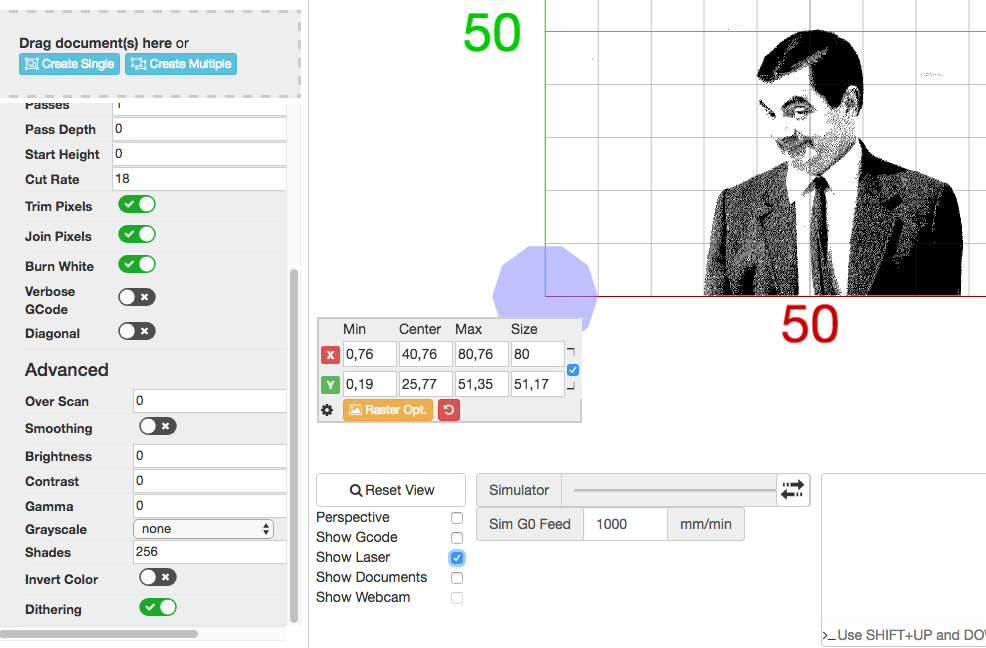
Task: Click the gear settings icon beside Raster Opt.
Action: [x=327, y=410]
